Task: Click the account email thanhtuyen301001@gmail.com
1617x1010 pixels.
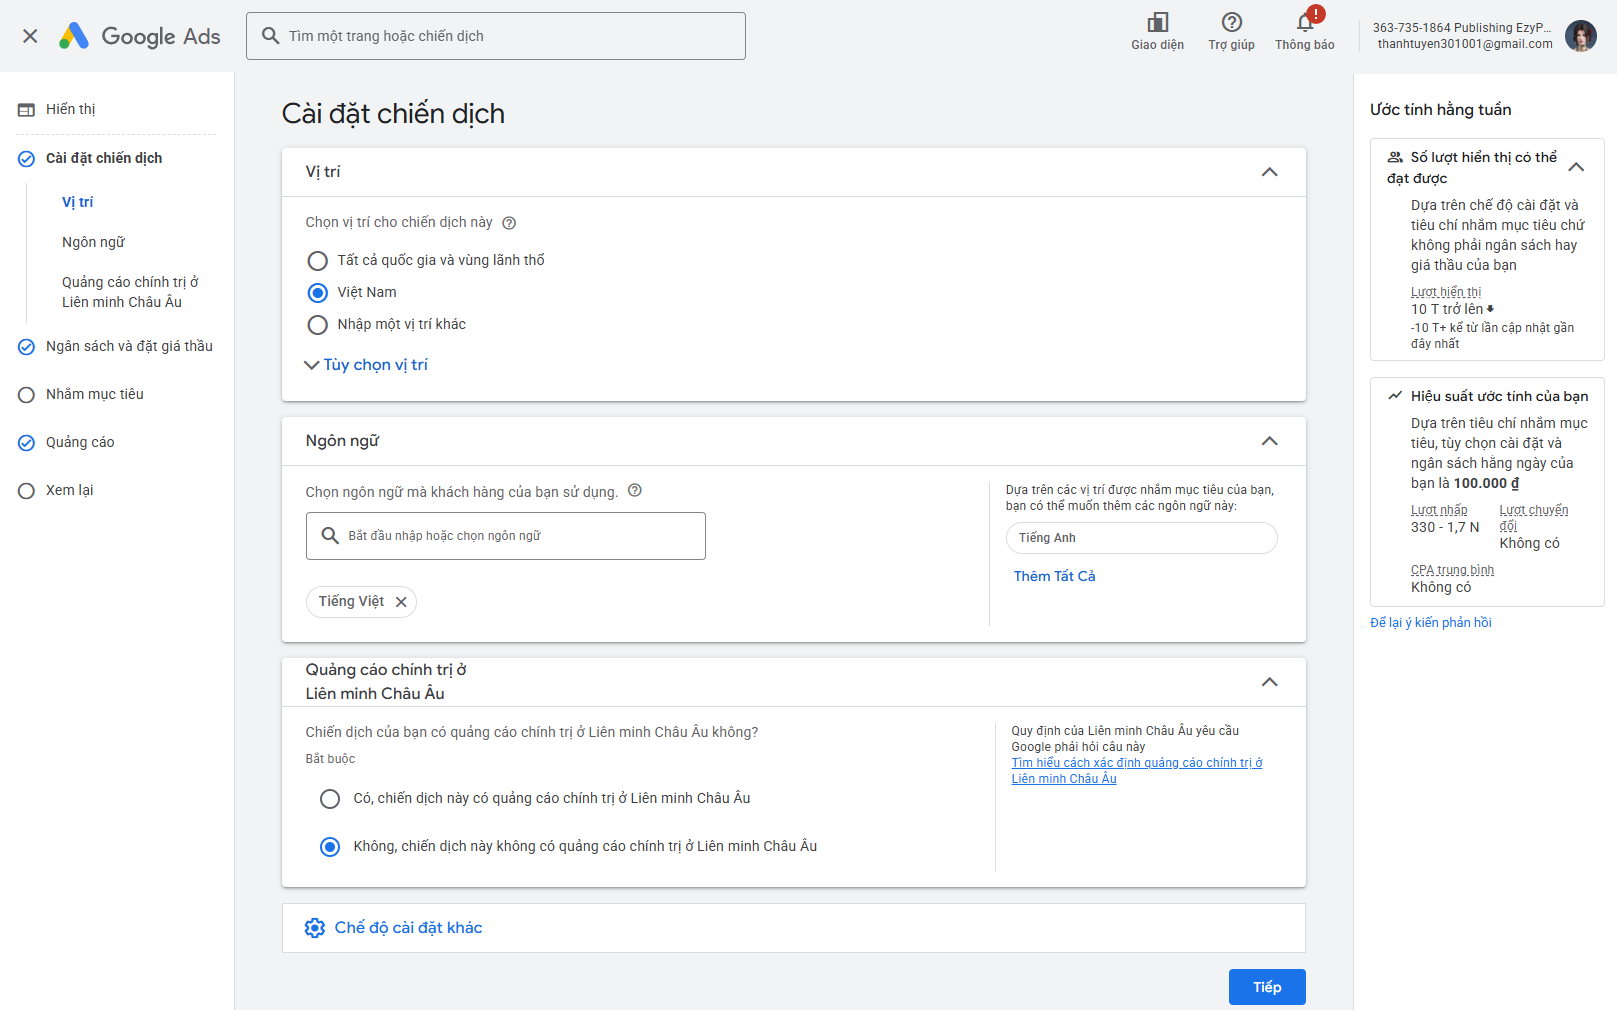Action: [x=1465, y=44]
